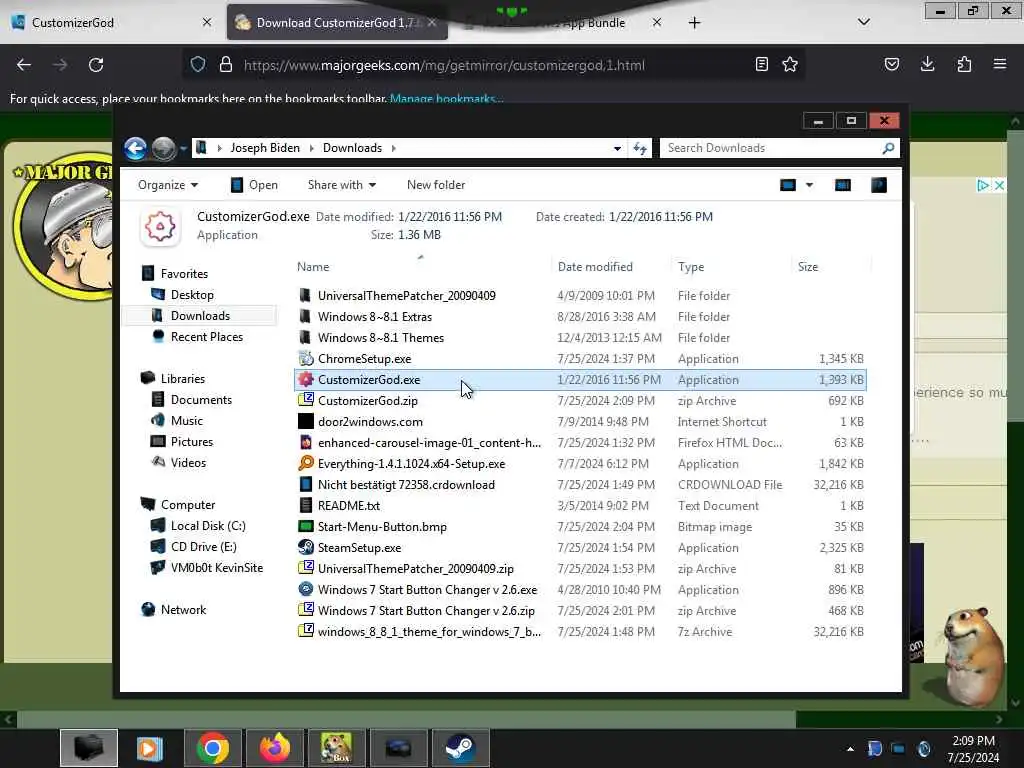Click the Open toolbar button
This screenshot has height=768, width=1024.
point(254,185)
